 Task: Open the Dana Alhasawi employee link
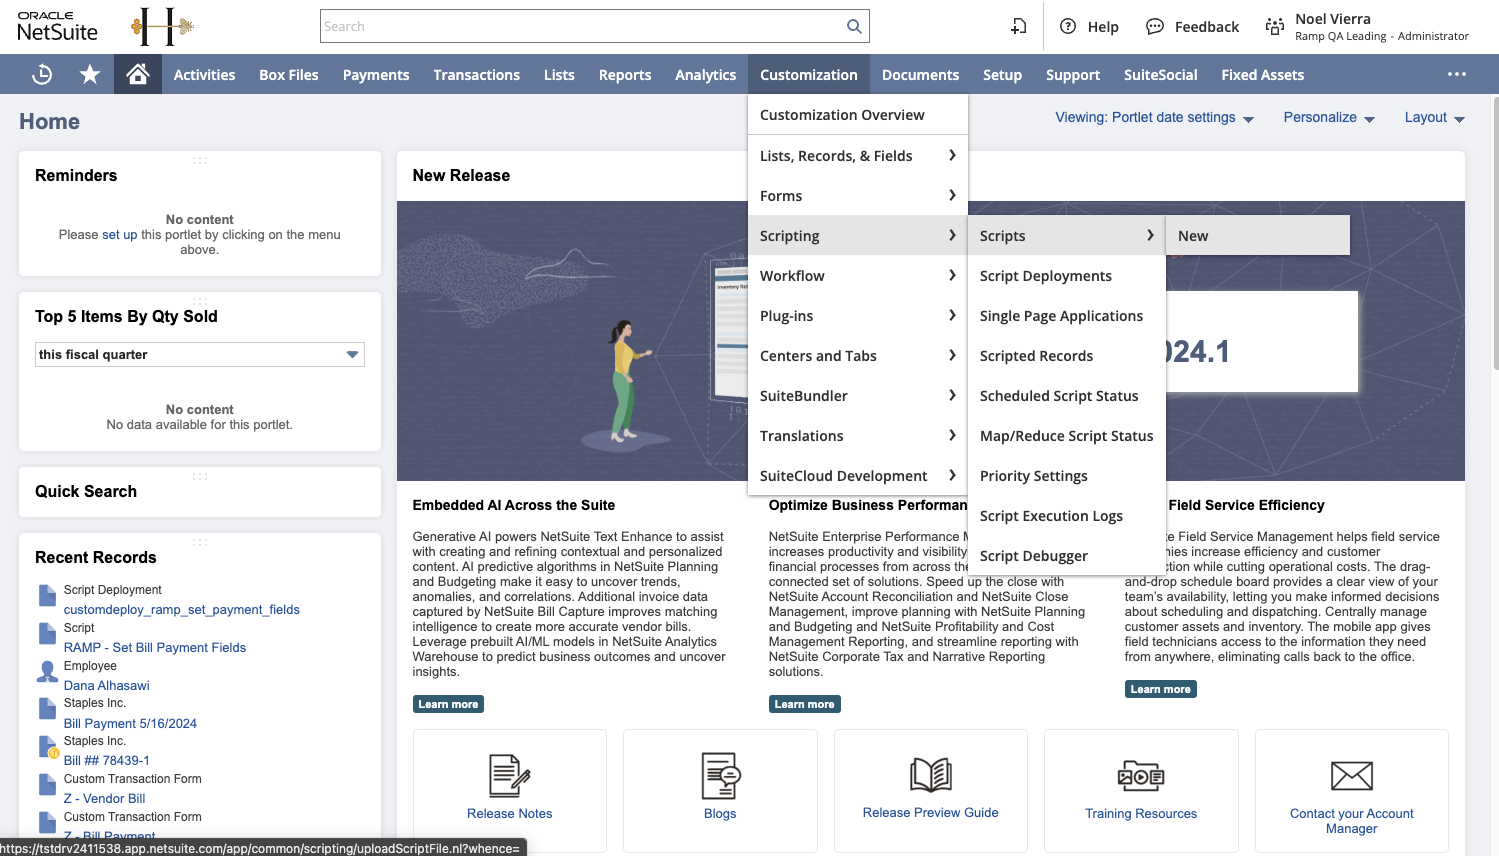107,685
